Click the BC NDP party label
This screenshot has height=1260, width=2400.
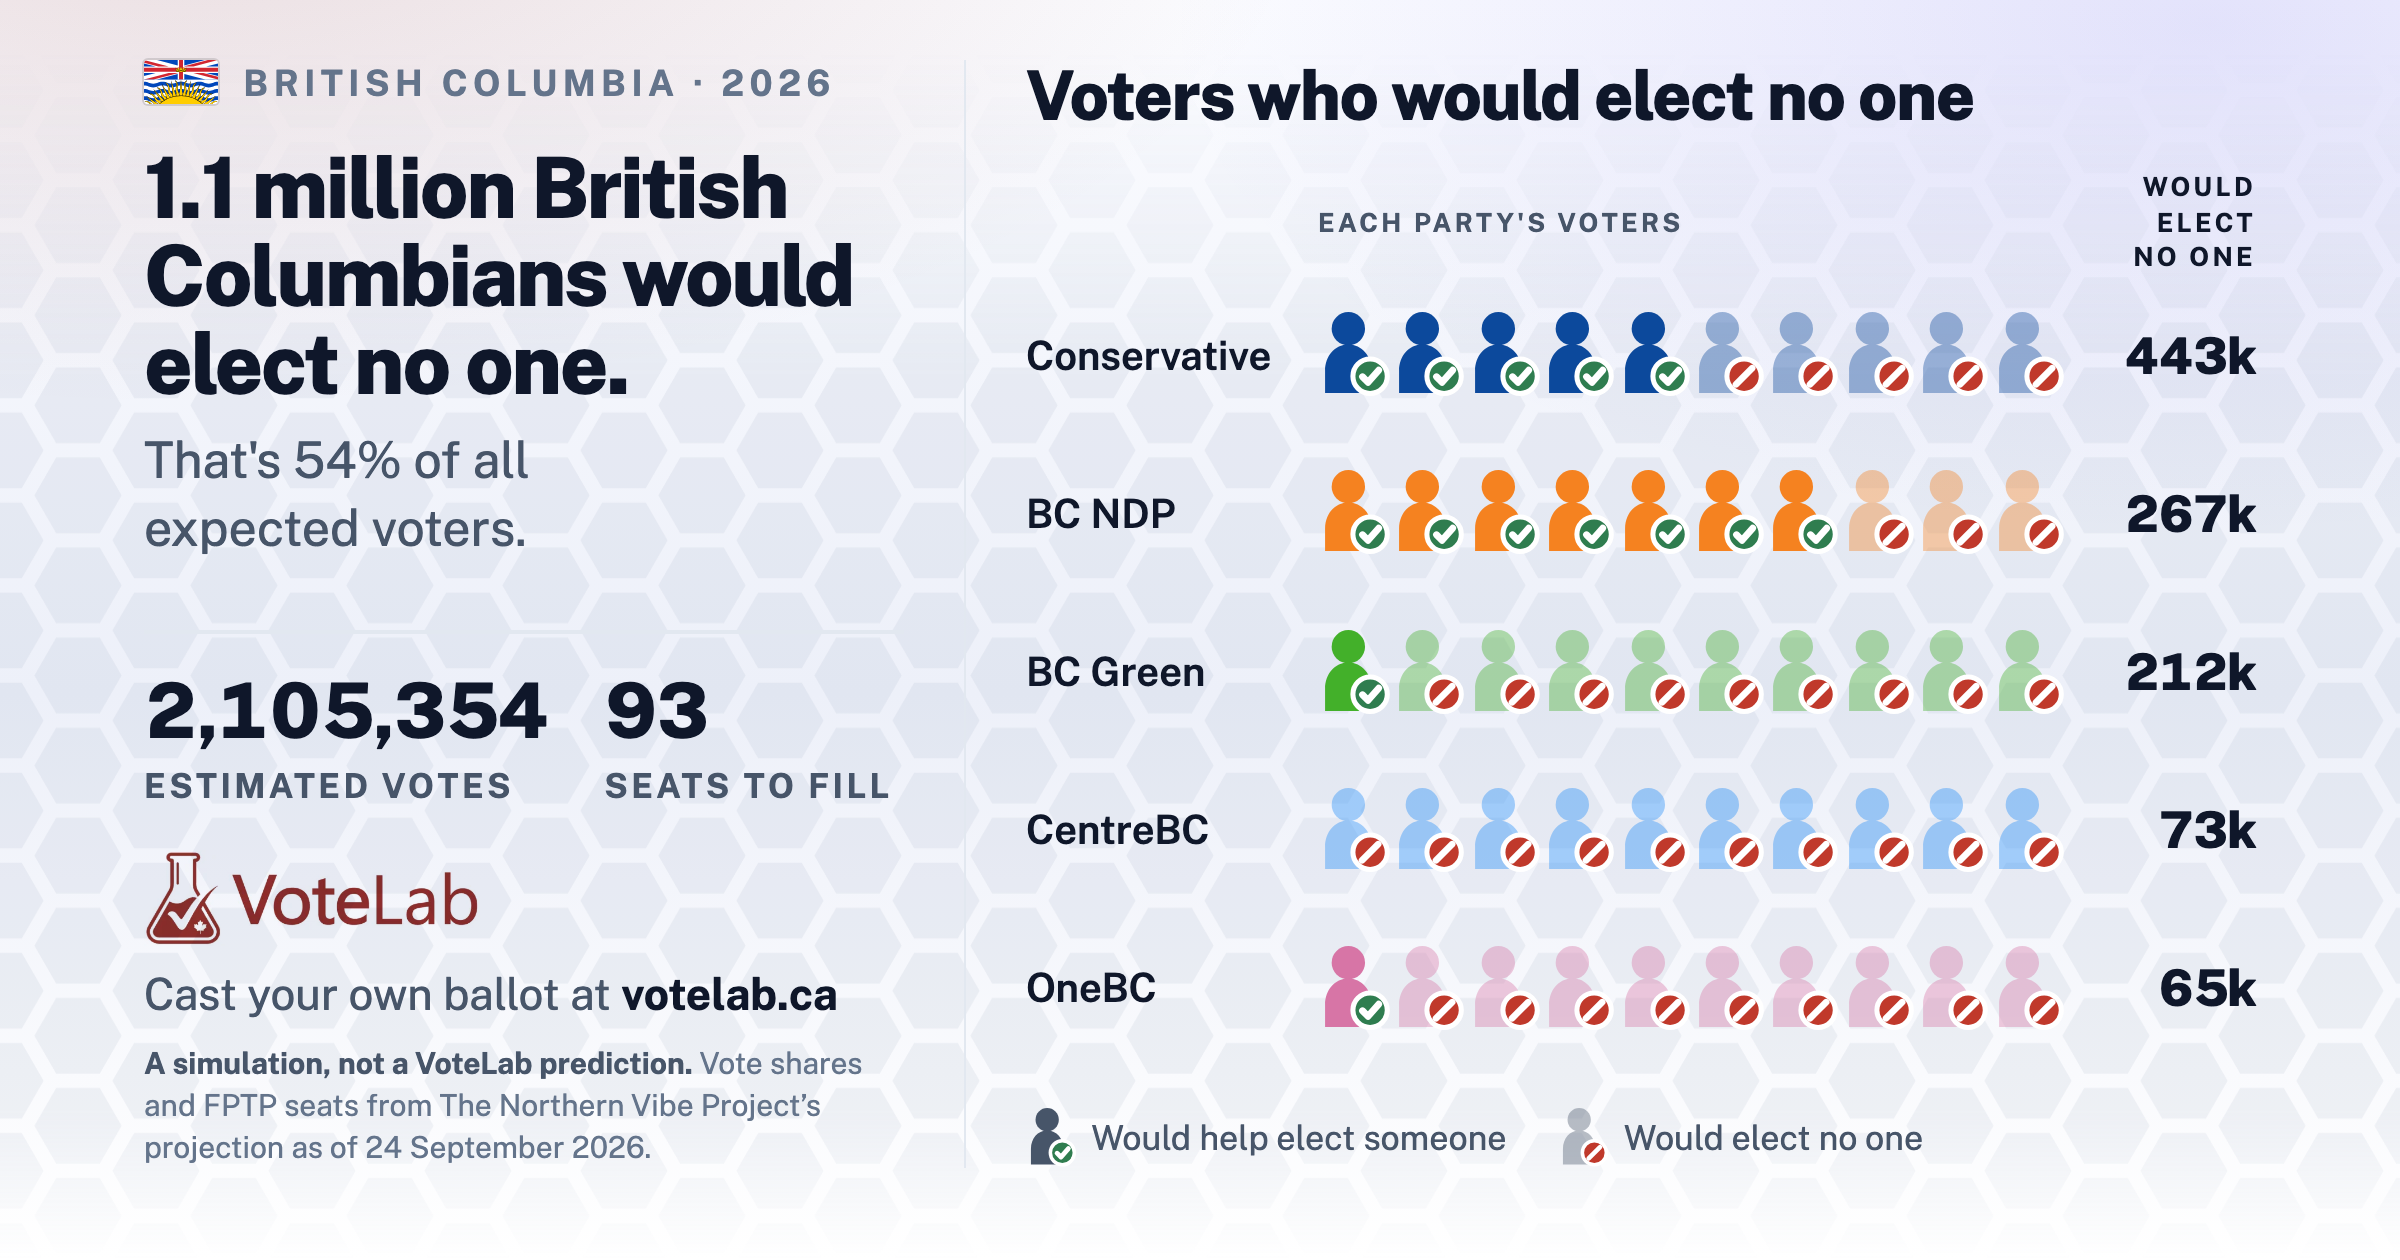point(1101,514)
